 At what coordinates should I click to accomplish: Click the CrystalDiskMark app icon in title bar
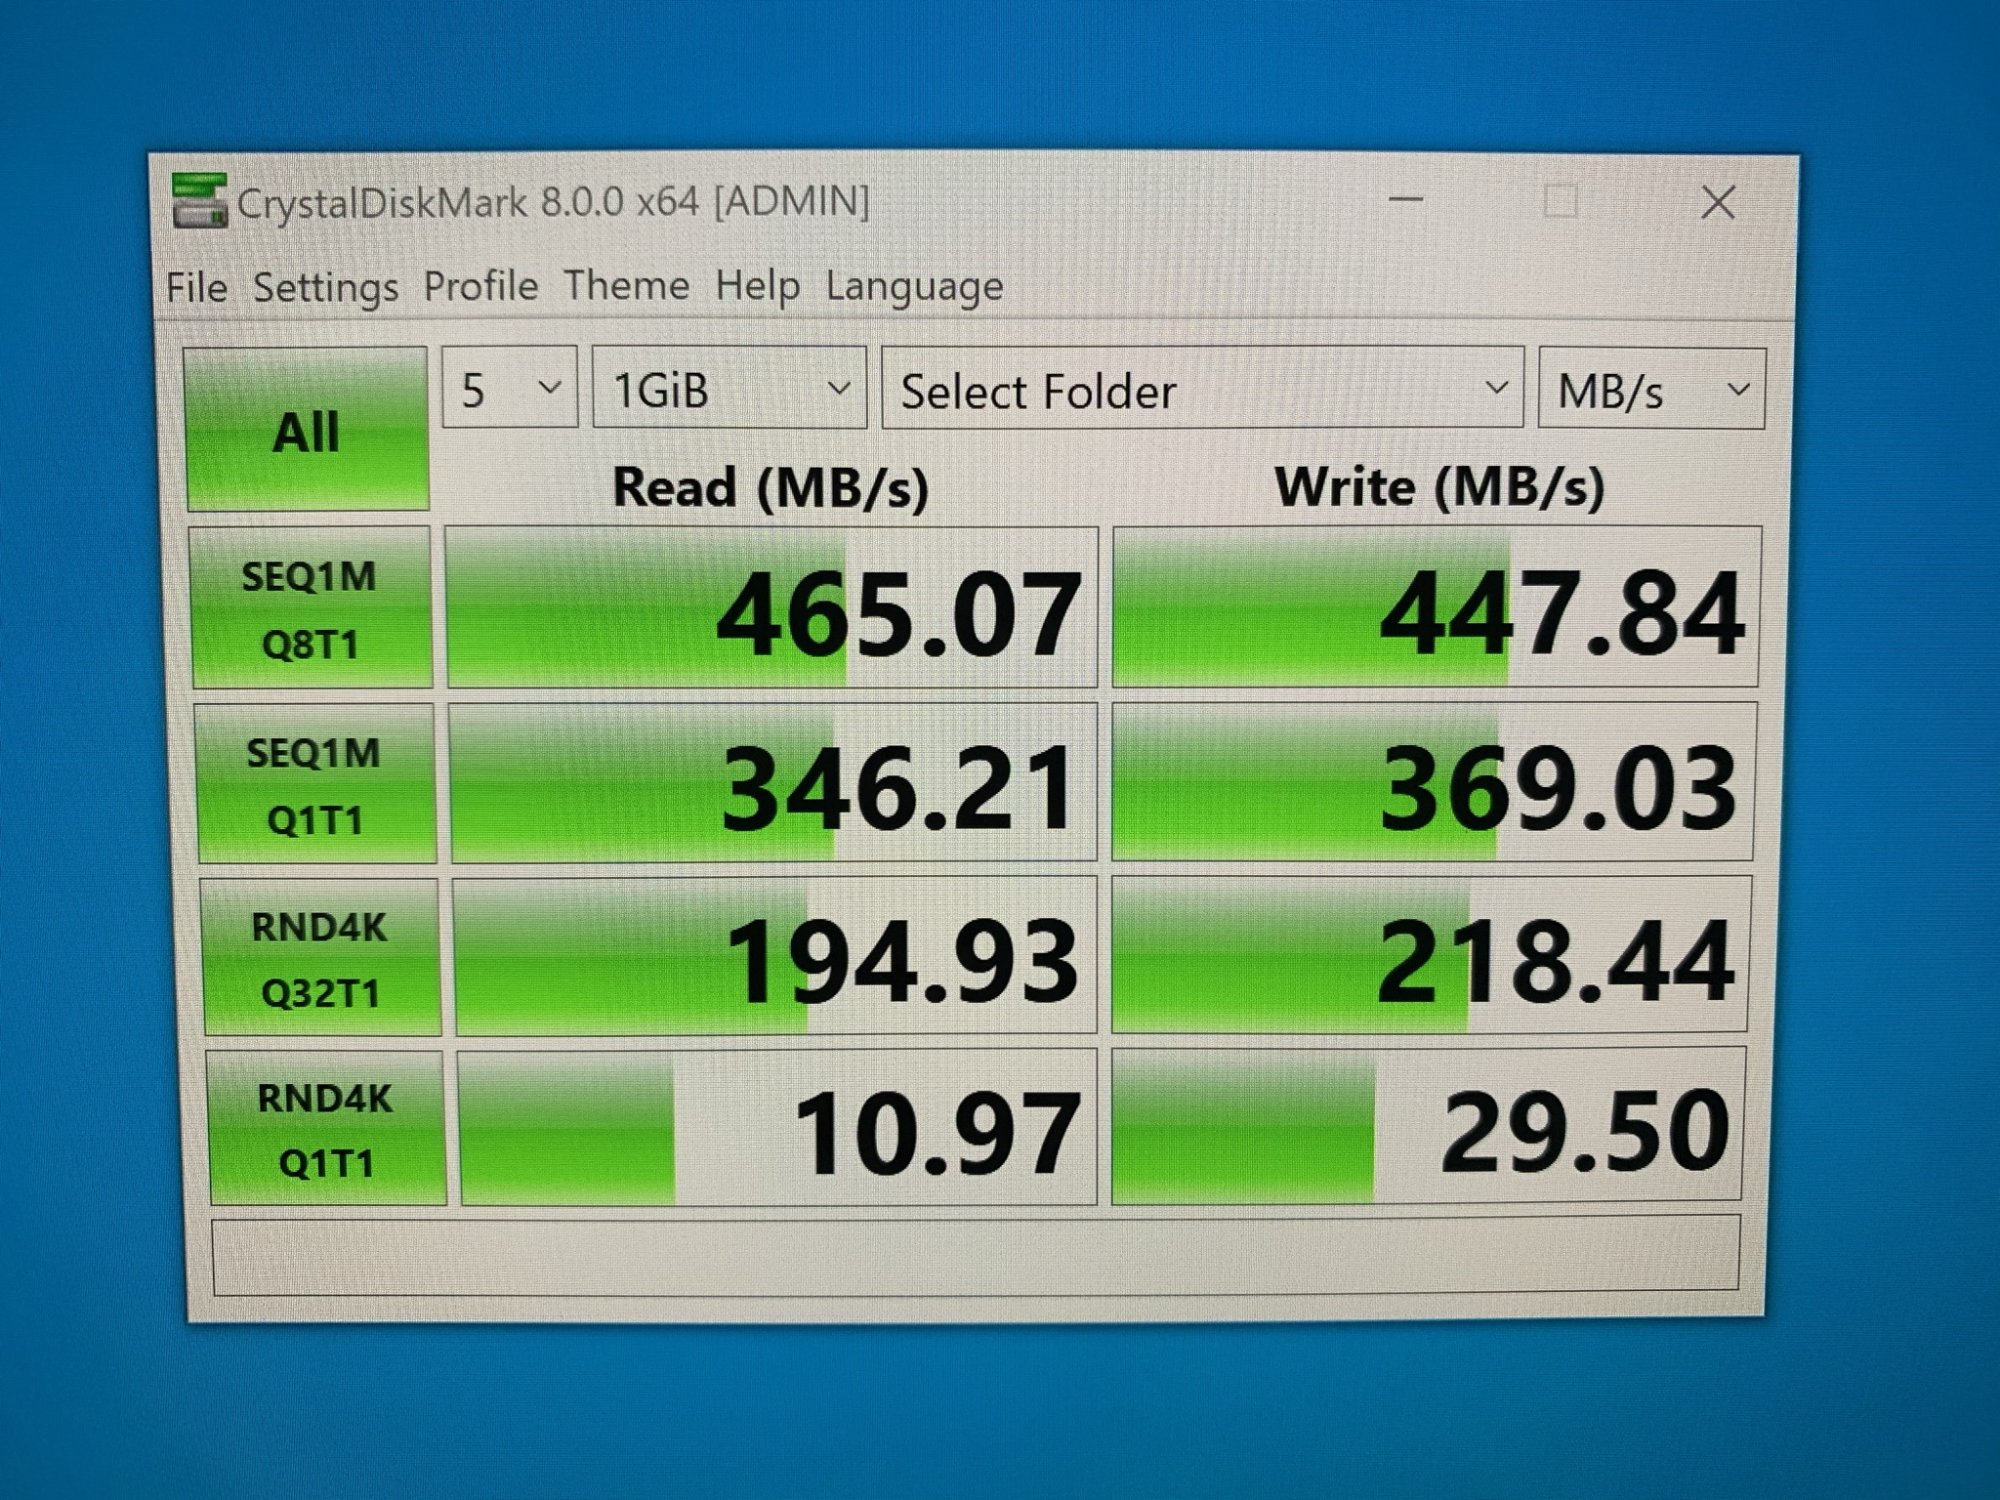(199, 201)
